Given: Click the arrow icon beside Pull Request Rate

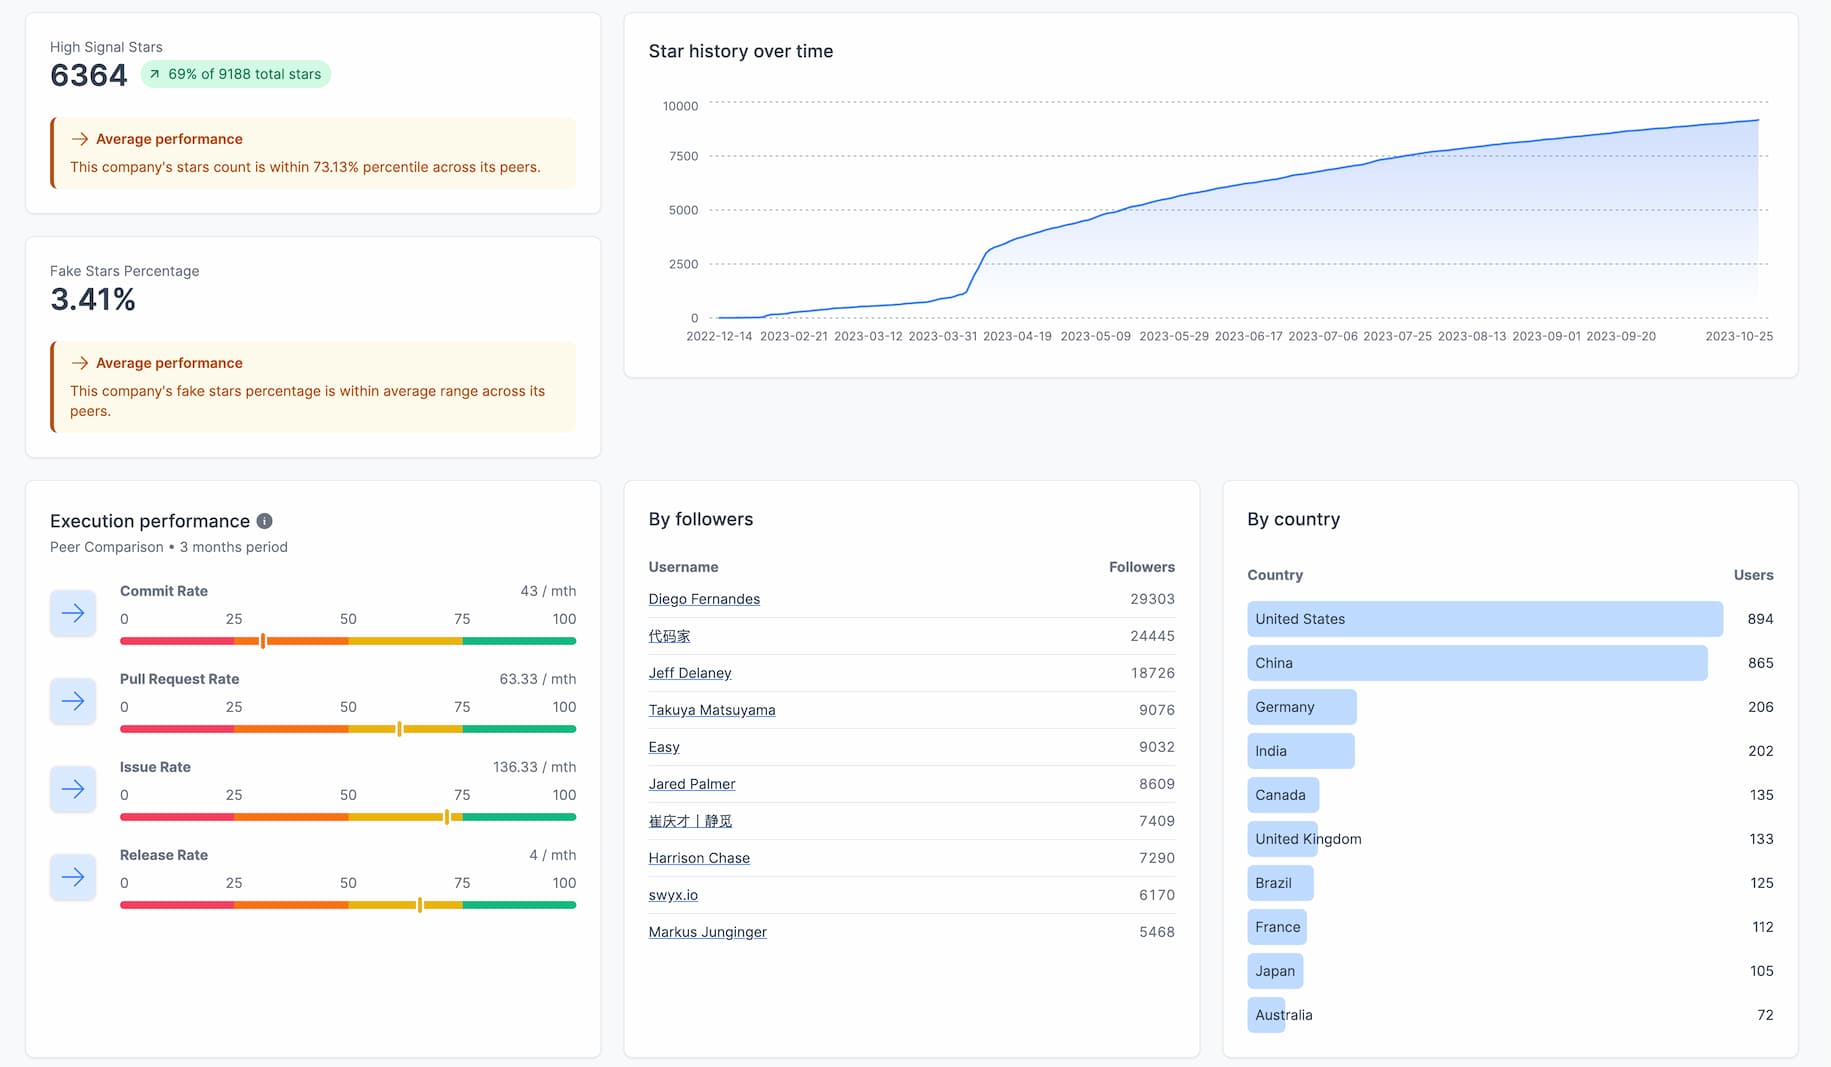Looking at the screenshot, I should click(72, 701).
